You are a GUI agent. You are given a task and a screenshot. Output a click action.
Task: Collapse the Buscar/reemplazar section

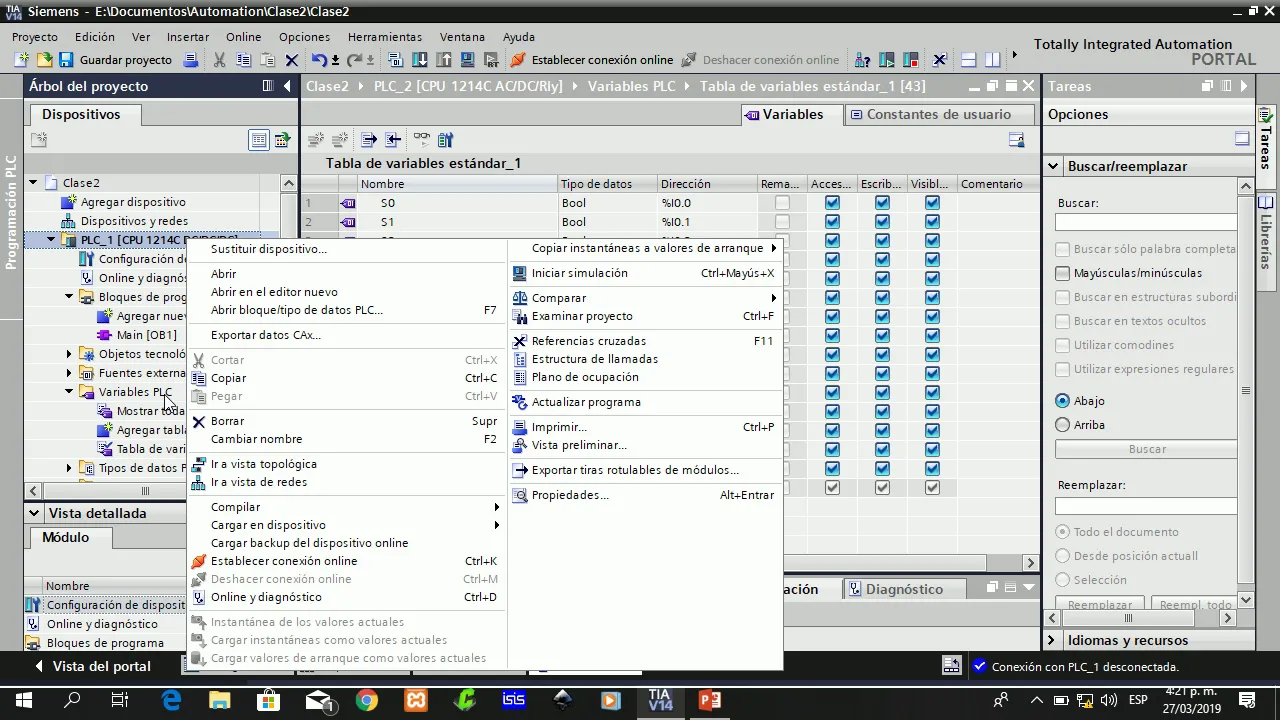(1053, 167)
